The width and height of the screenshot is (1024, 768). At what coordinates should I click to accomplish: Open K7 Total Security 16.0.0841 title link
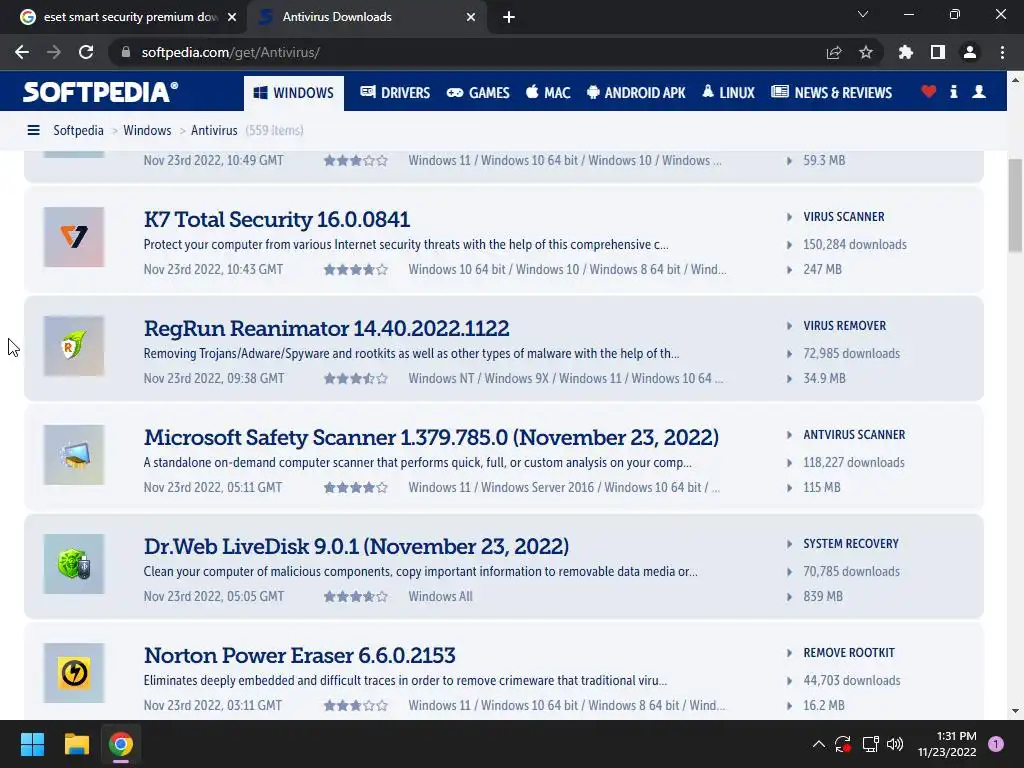coord(277,219)
